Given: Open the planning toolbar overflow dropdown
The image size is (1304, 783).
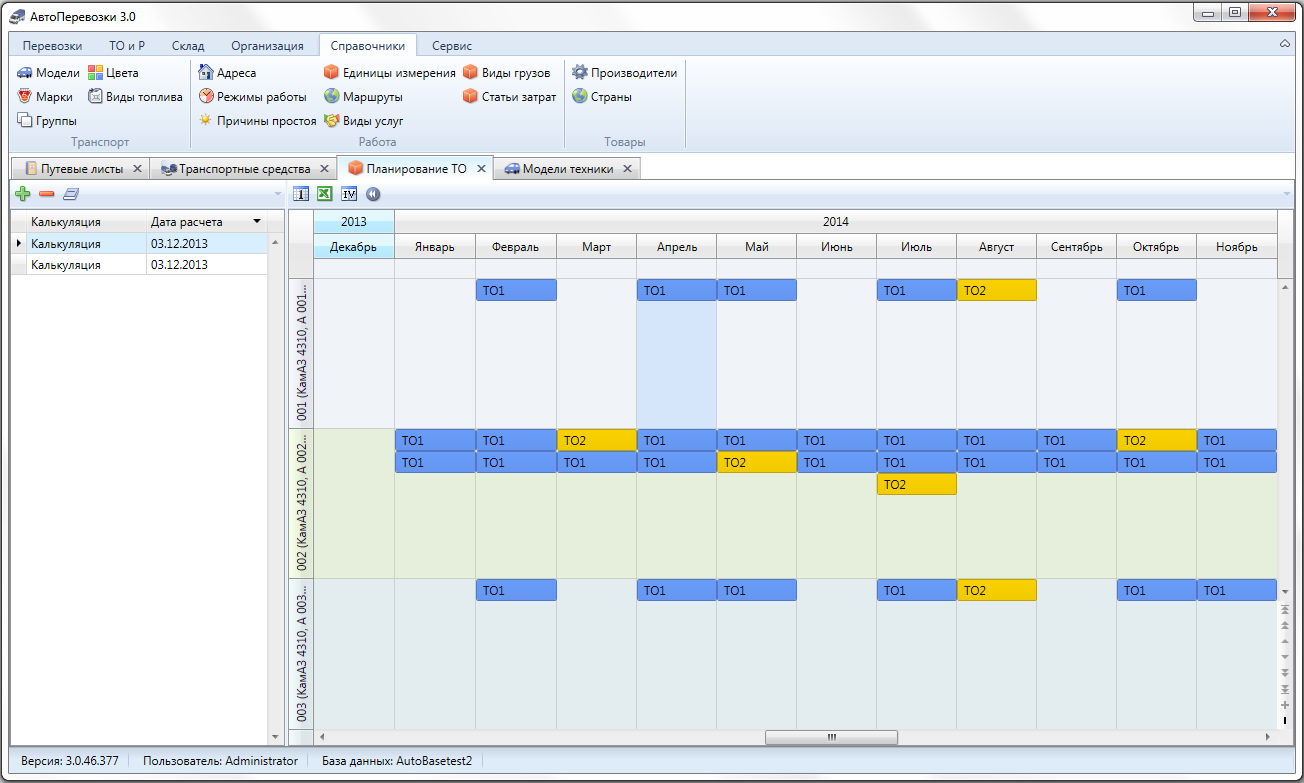Looking at the screenshot, I should click(1289, 194).
